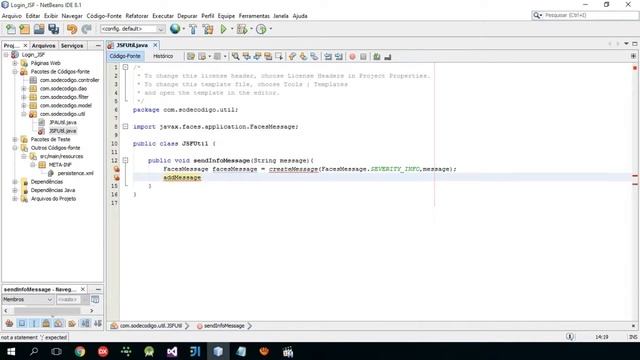The height and width of the screenshot is (360, 640).
Task: Toggle Show Inherited Members in Navigator
Action: (9, 324)
